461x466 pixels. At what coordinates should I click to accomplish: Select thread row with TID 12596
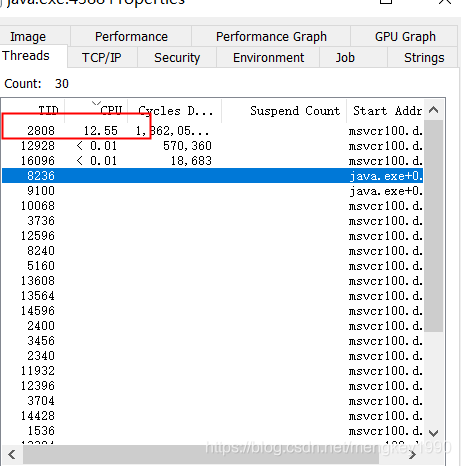[x=213, y=236]
